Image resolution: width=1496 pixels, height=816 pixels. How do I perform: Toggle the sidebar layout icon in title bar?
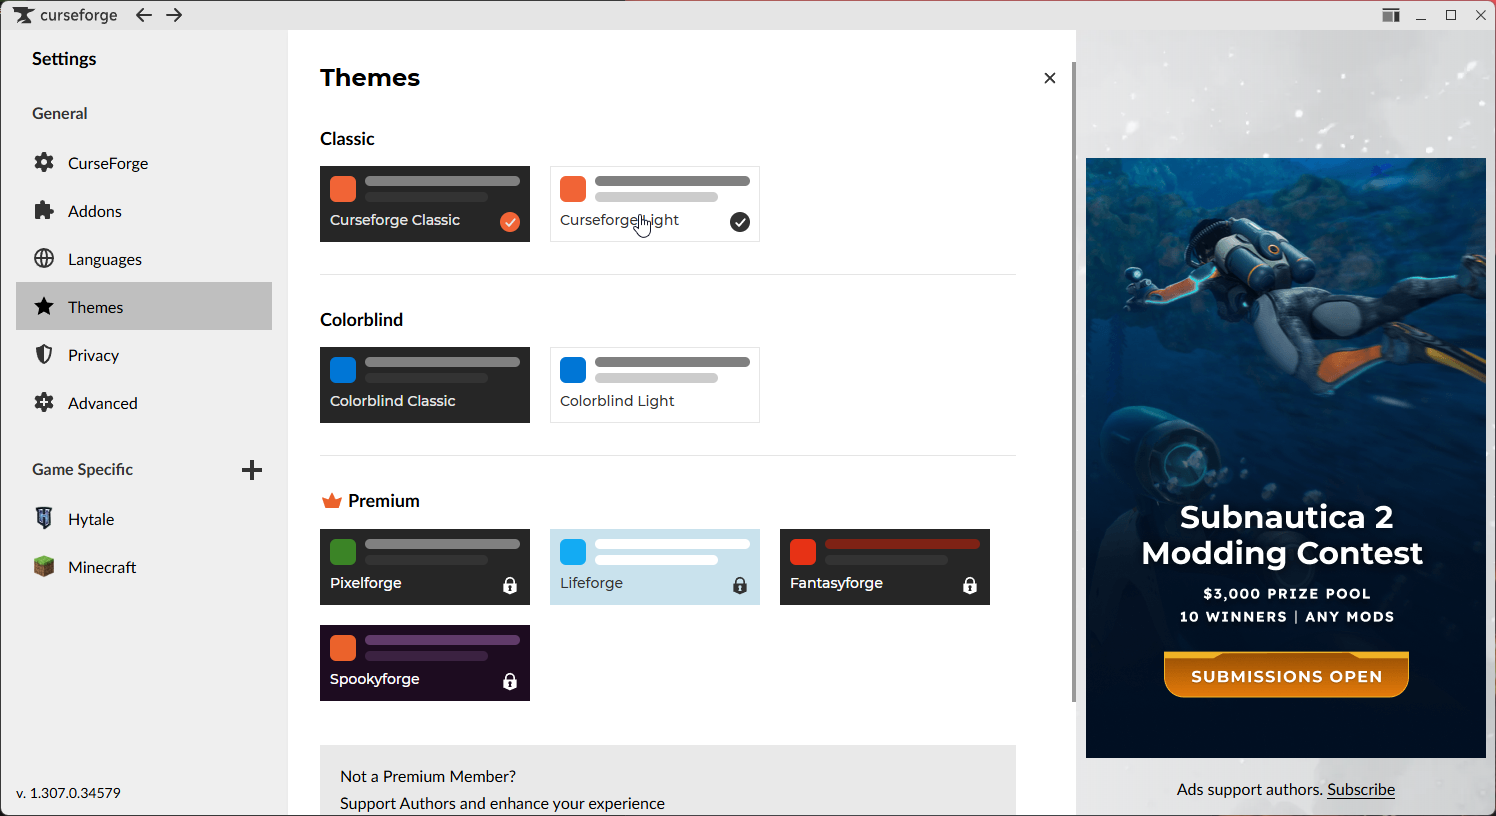coord(1391,15)
